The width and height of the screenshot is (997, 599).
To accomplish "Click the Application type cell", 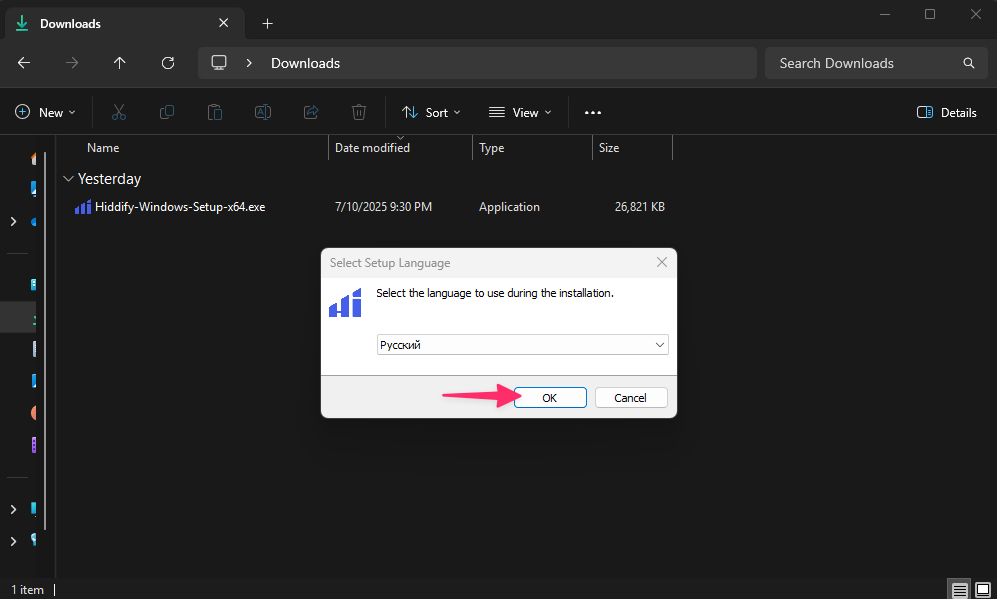I will (x=509, y=207).
